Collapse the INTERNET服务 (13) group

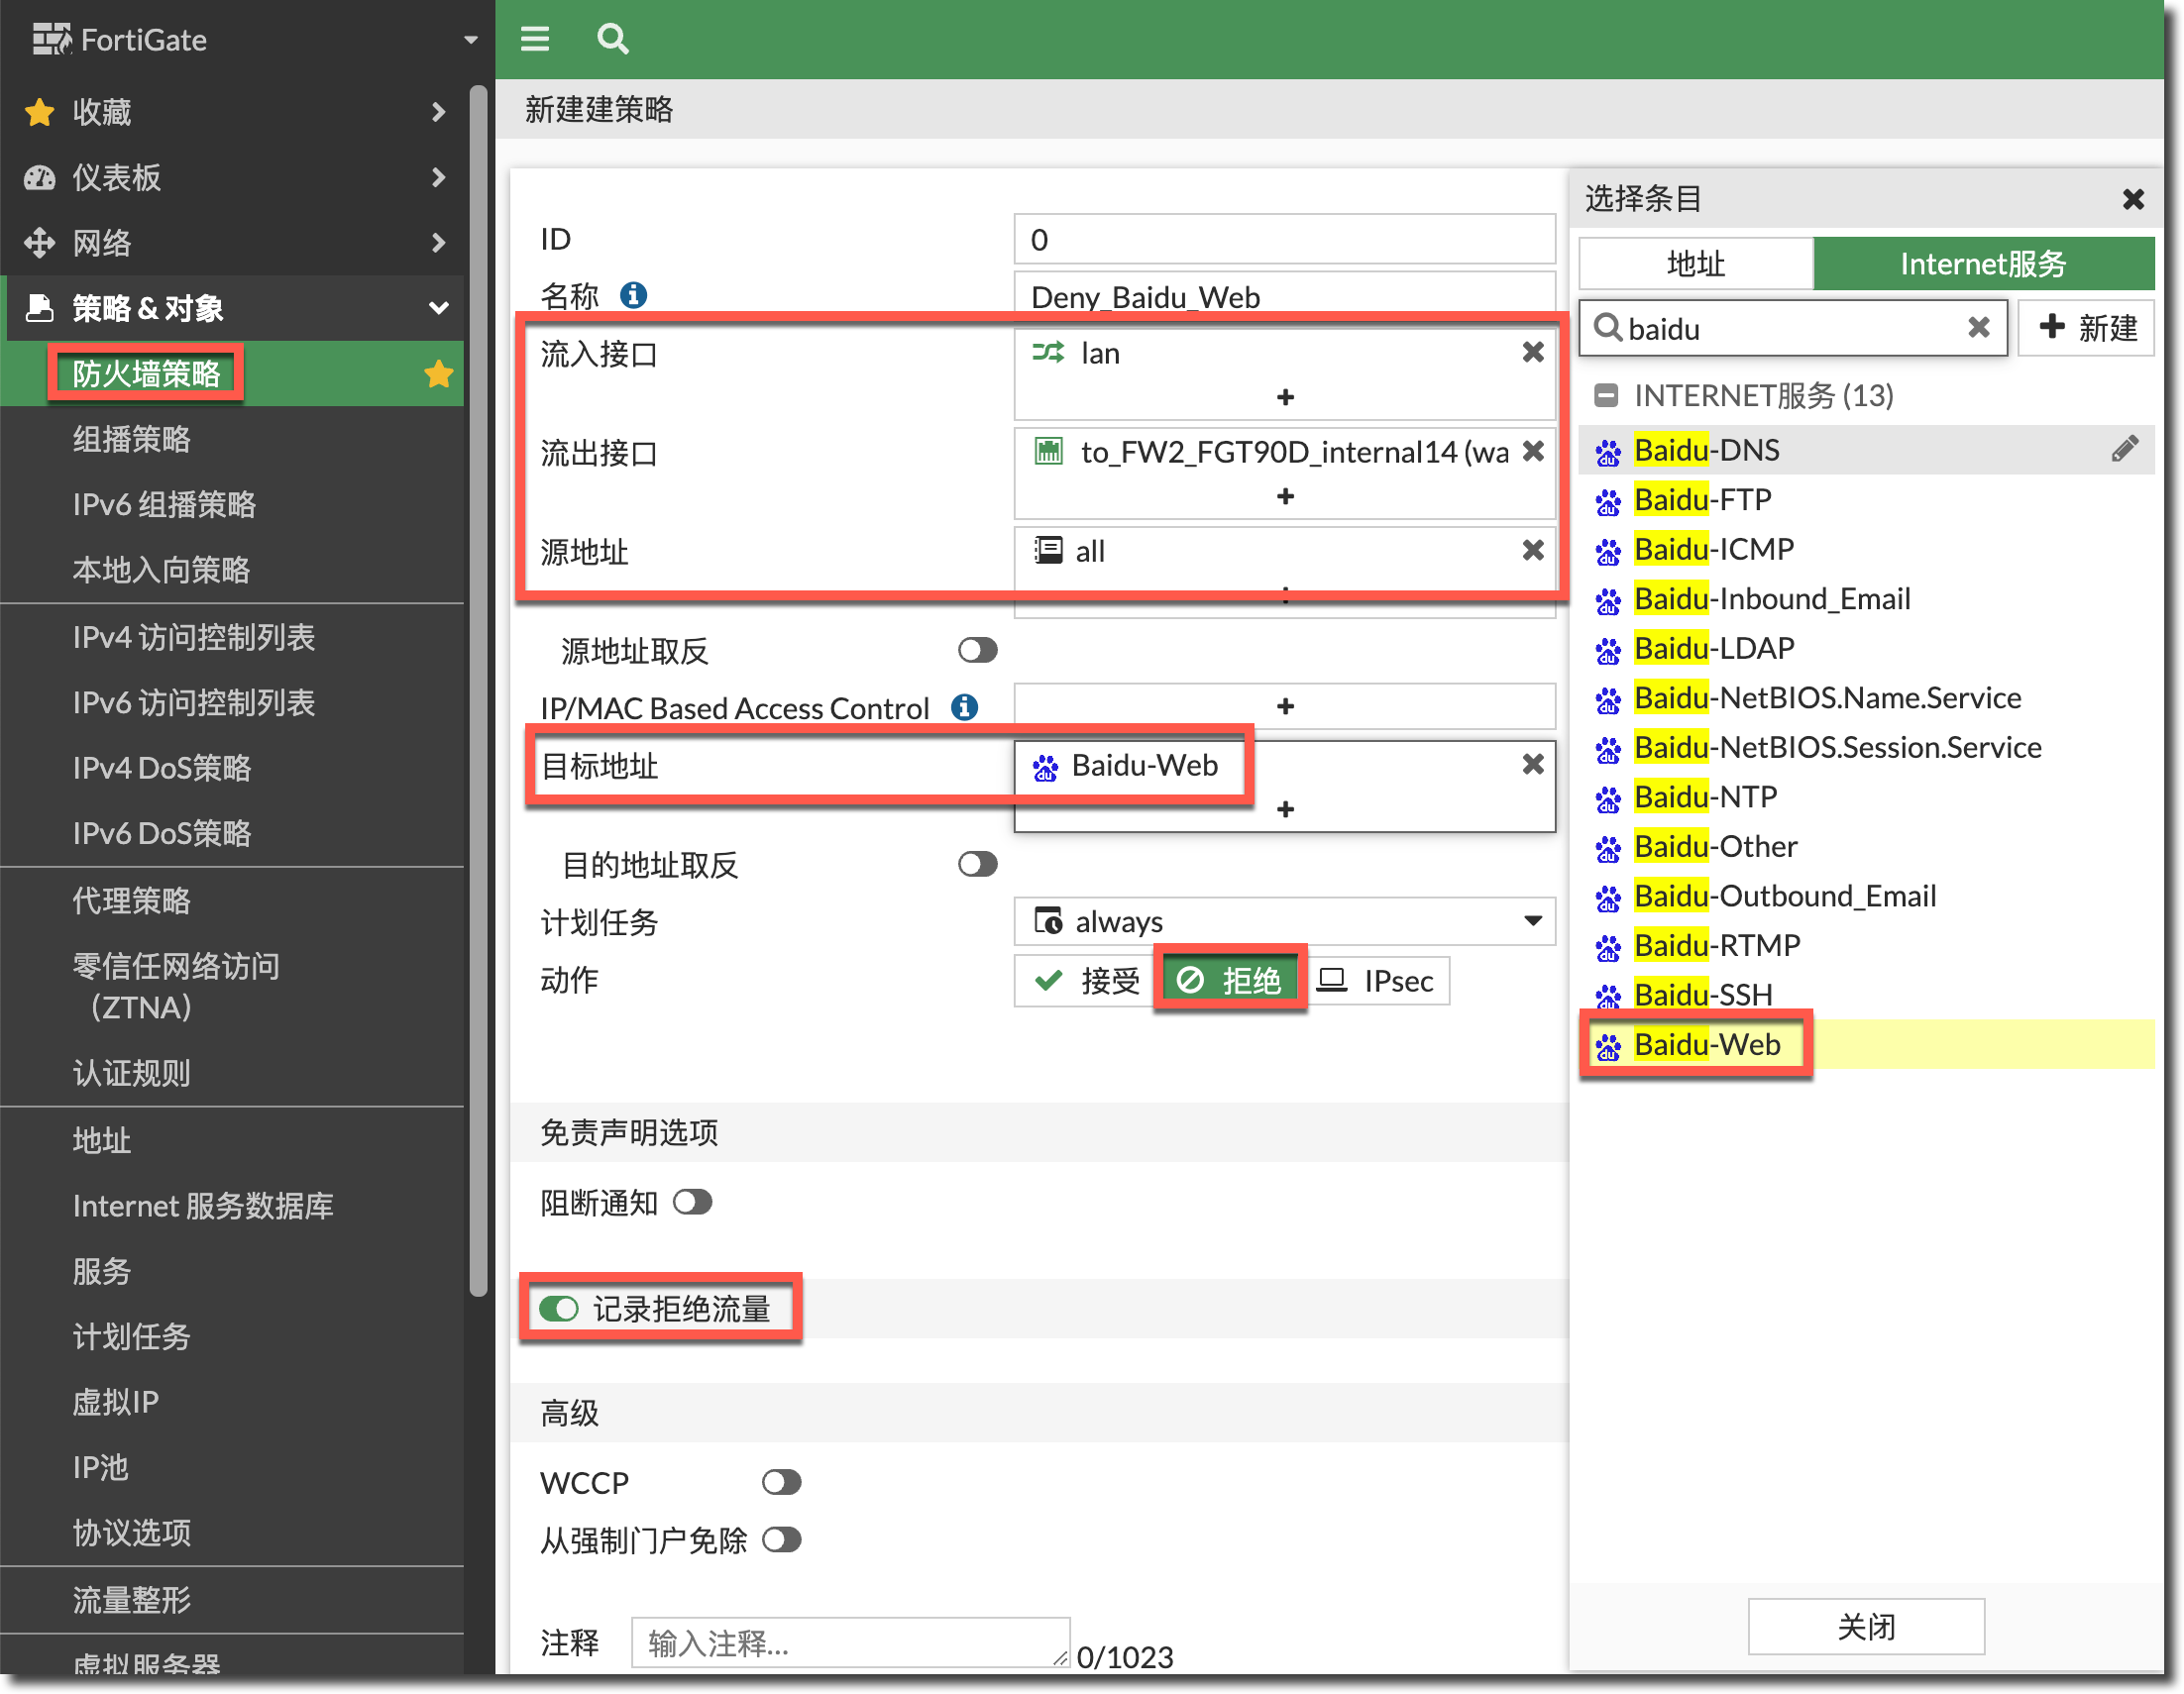coord(1605,395)
